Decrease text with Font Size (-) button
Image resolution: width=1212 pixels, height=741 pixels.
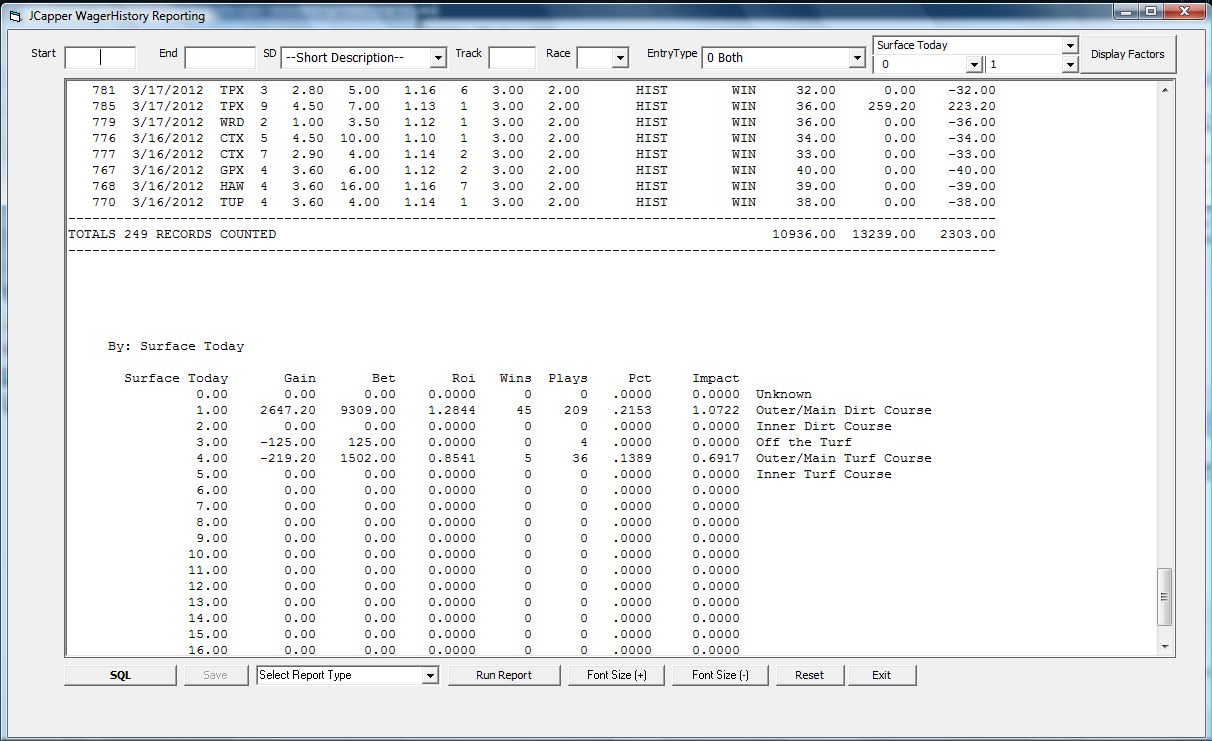720,675
